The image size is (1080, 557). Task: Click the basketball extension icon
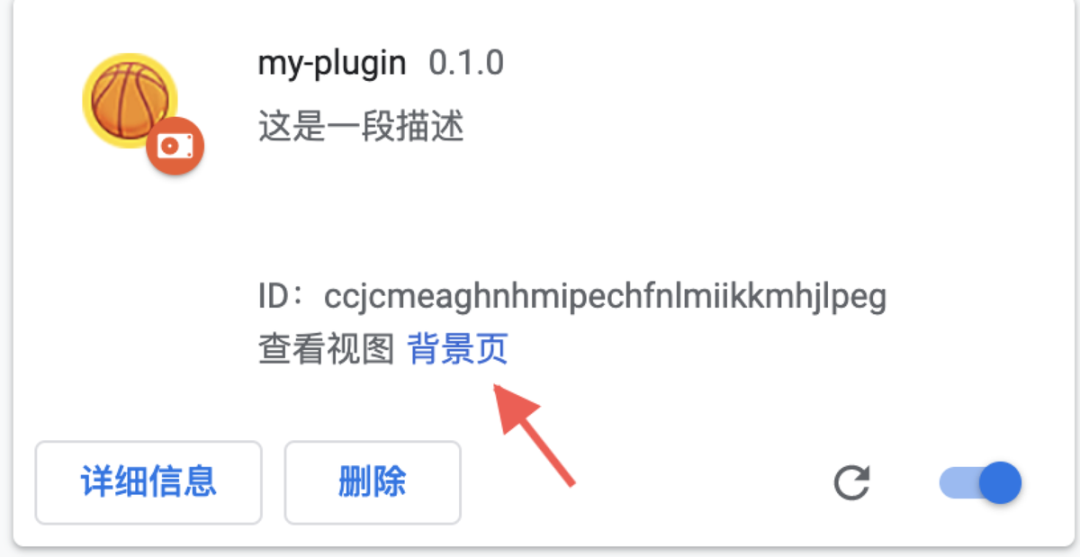pyautogui.click(x=130, y=101)
